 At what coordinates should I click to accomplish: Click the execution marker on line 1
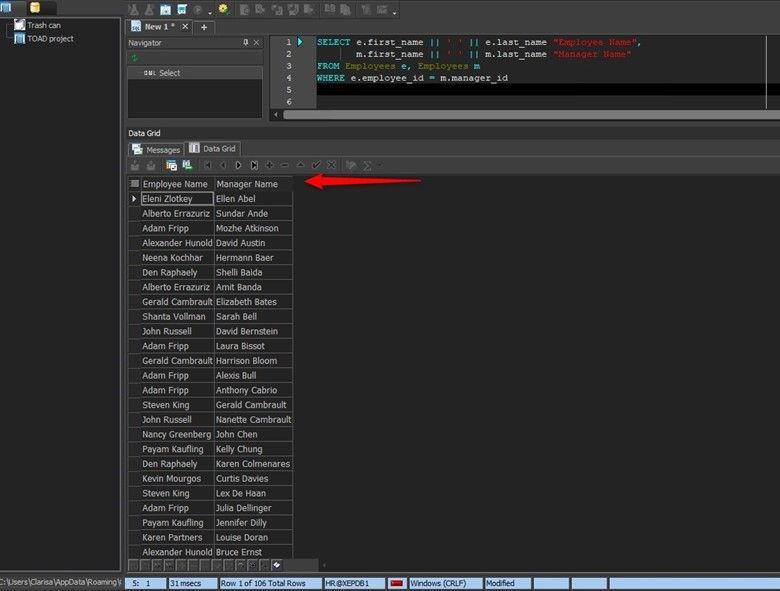300,42
